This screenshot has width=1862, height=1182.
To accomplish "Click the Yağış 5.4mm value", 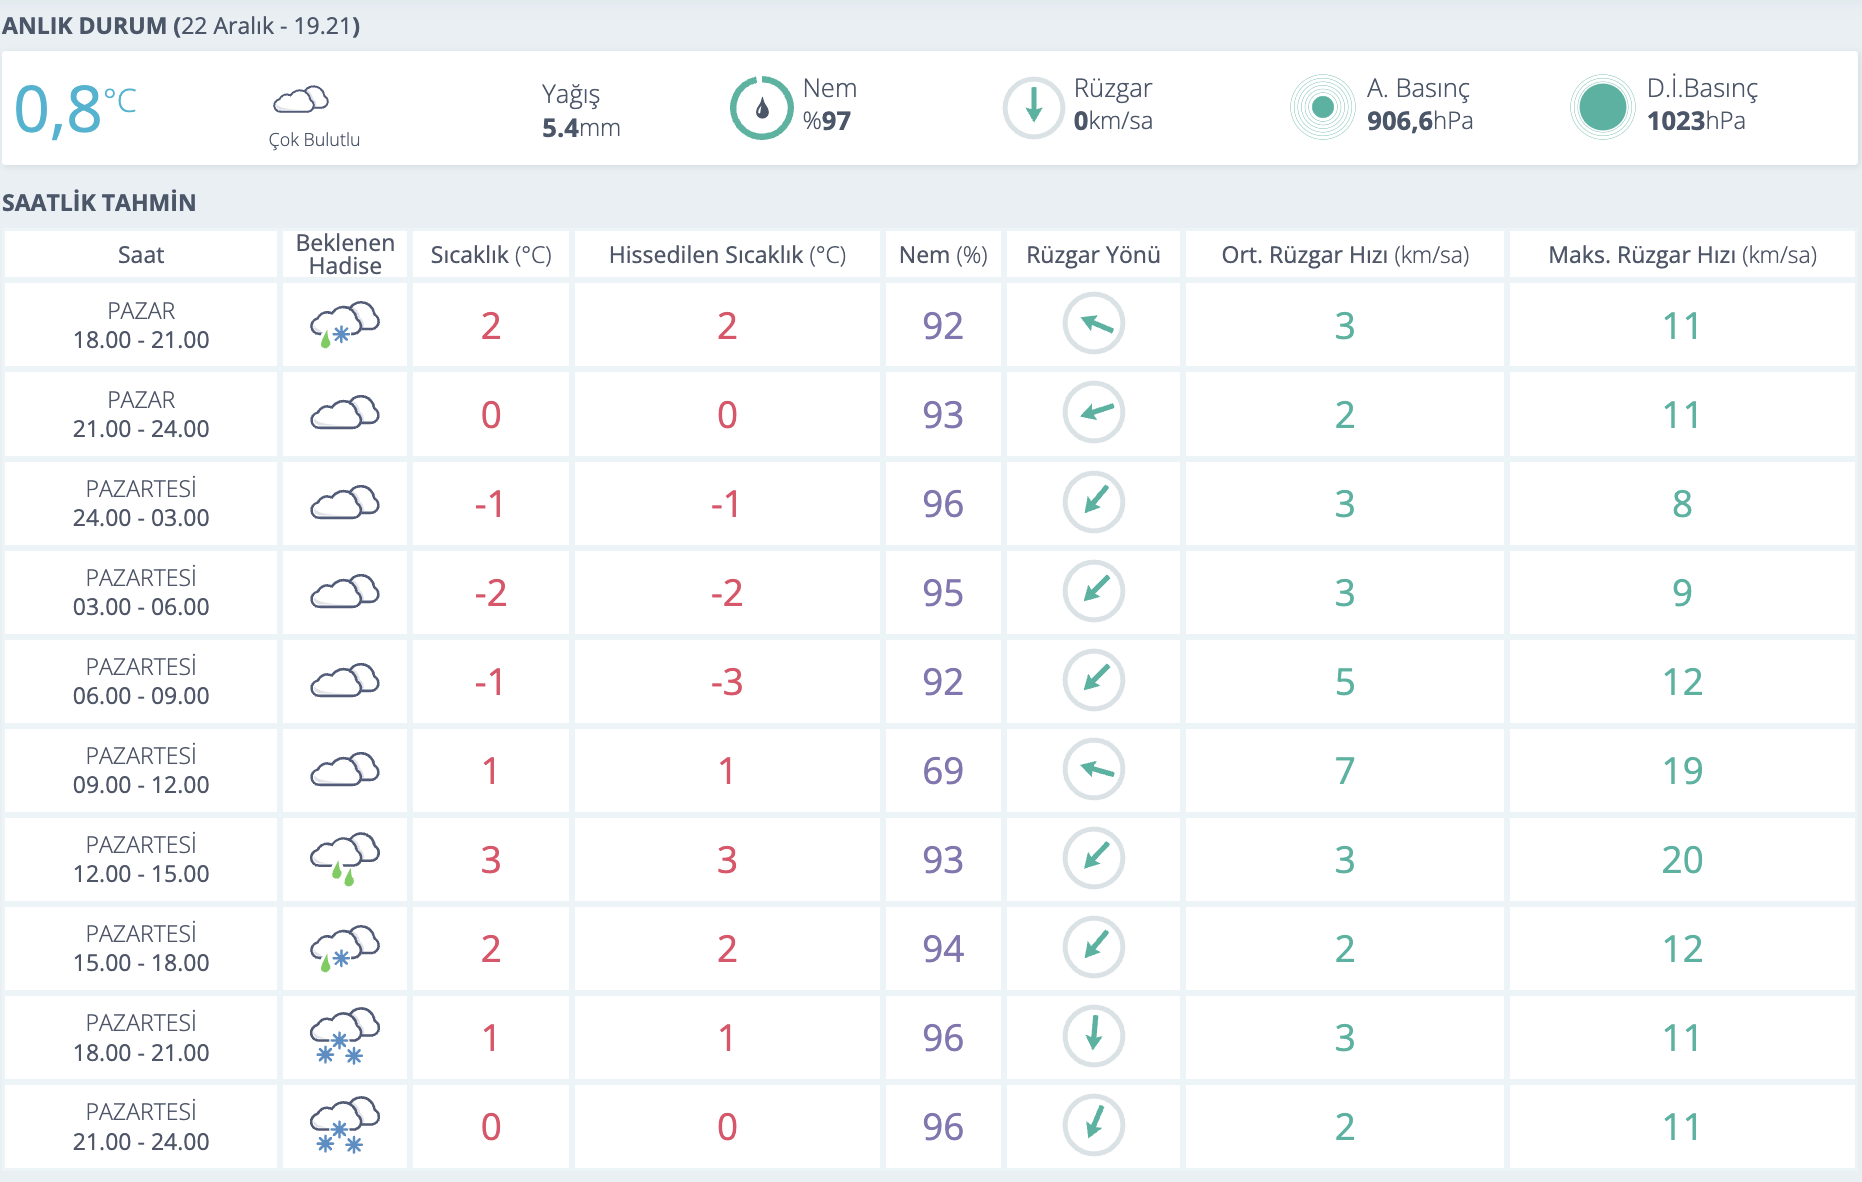I will [x=581, y=128].
